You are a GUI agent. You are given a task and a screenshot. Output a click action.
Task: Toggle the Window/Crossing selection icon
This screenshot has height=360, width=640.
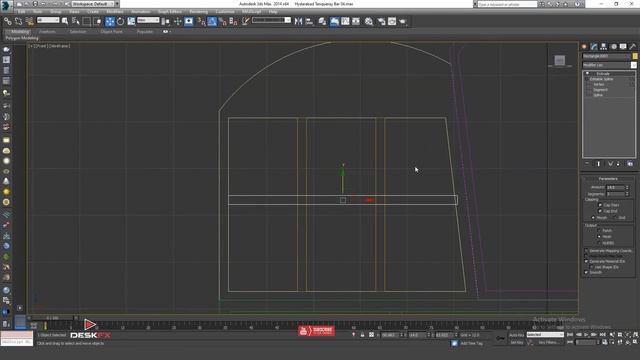tap(98, 21)
